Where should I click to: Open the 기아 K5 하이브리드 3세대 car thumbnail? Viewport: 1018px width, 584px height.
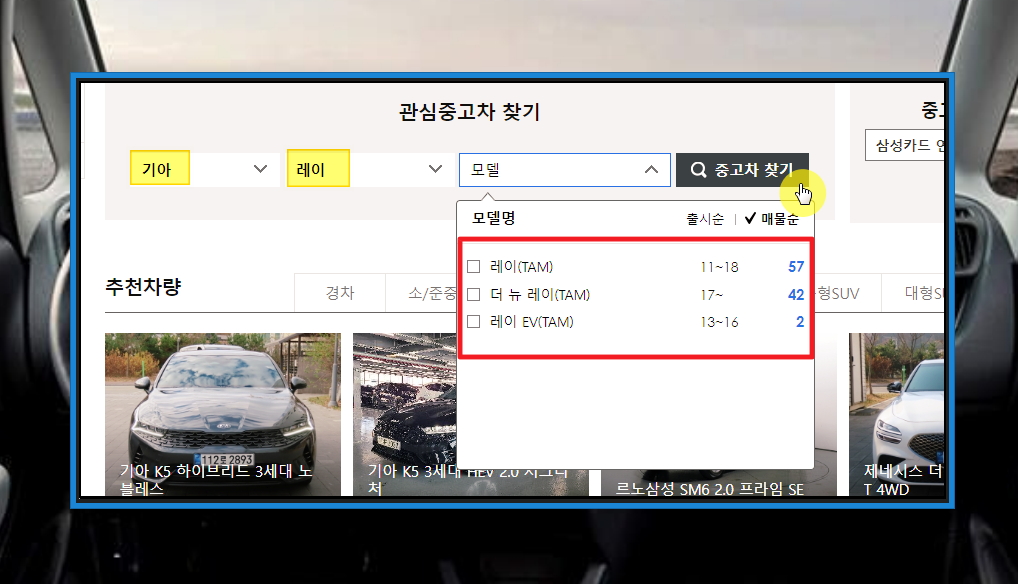[x=223, y=415]
